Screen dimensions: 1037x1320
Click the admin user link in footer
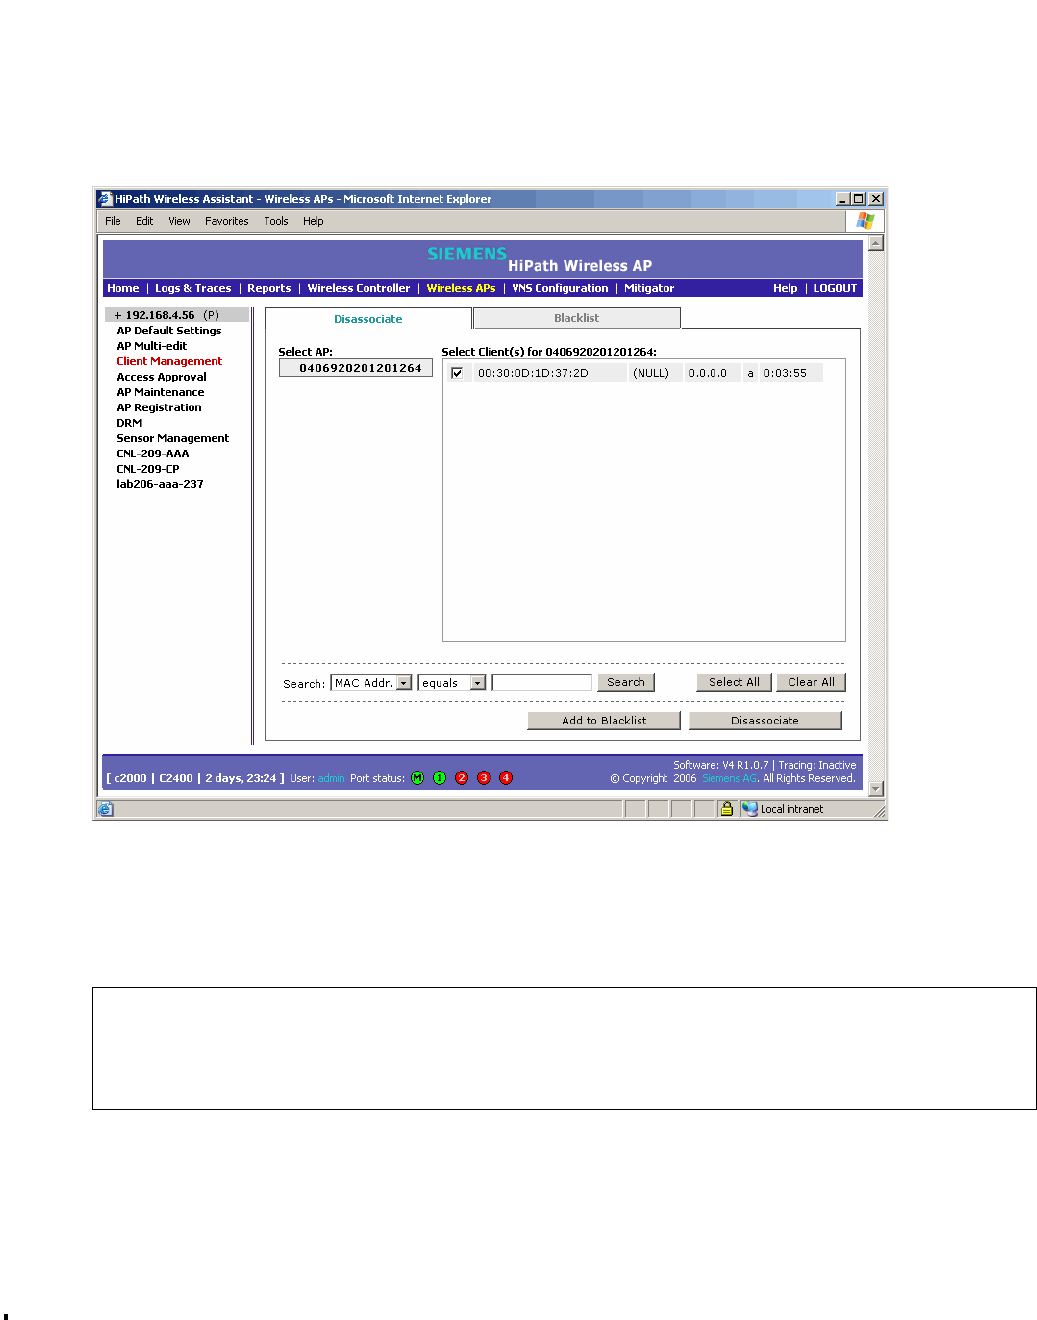331,778
